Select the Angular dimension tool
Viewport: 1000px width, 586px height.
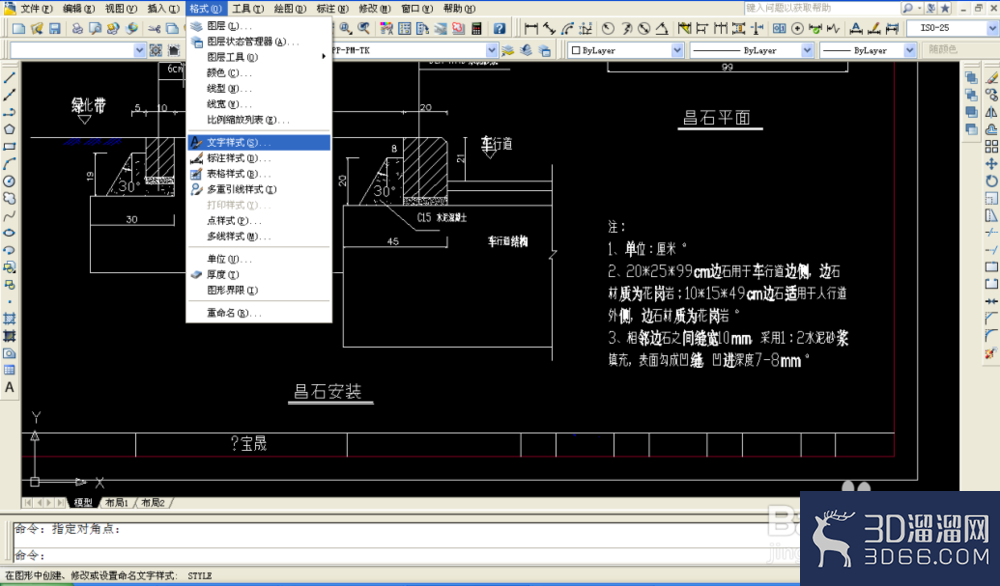pos(663,28)
